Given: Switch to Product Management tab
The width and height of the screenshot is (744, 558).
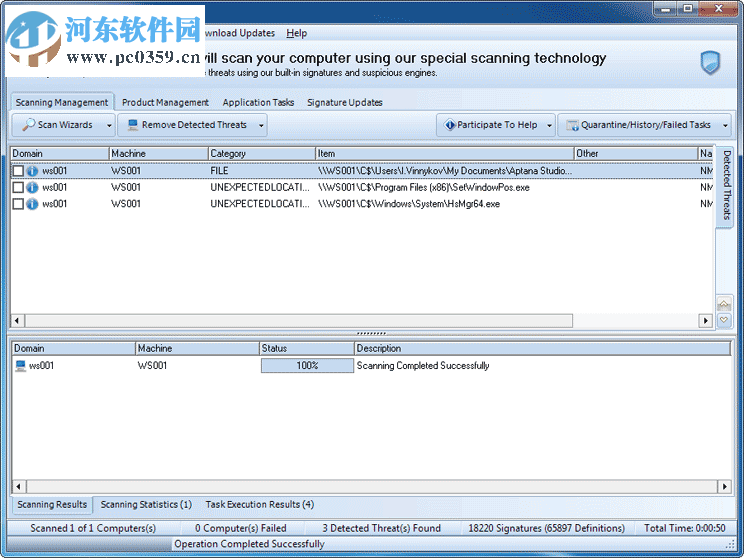Looking at the screenshot, I should coord(165,102).
